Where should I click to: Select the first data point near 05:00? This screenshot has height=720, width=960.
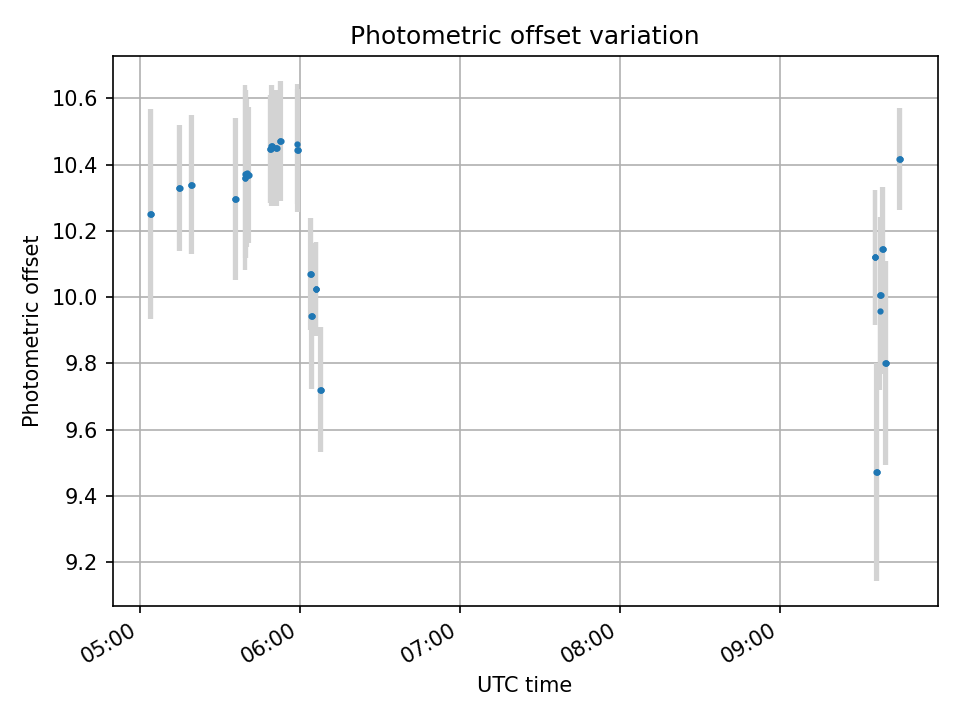click(151, 214)
